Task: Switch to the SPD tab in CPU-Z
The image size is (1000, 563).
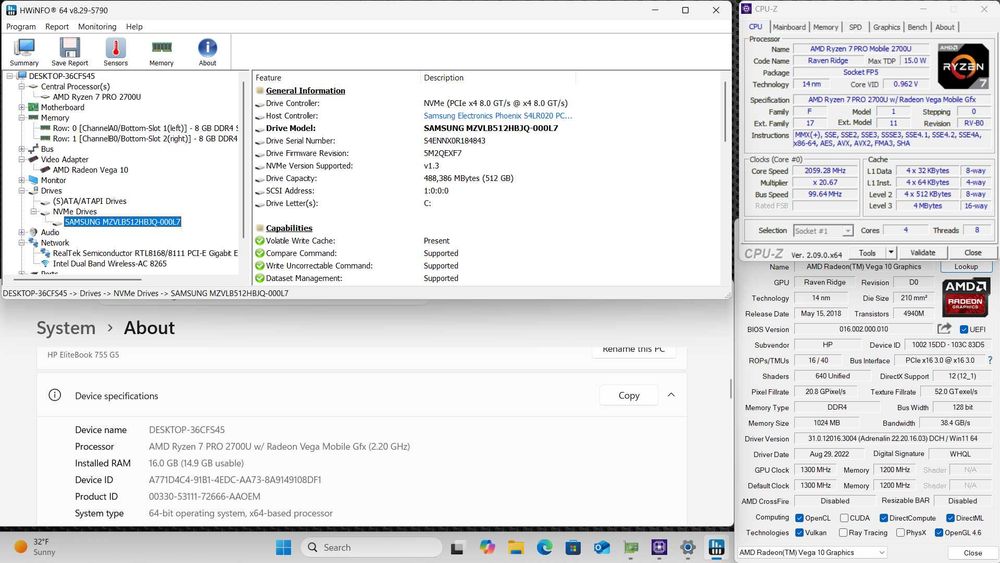Action: tap(855, 27)
